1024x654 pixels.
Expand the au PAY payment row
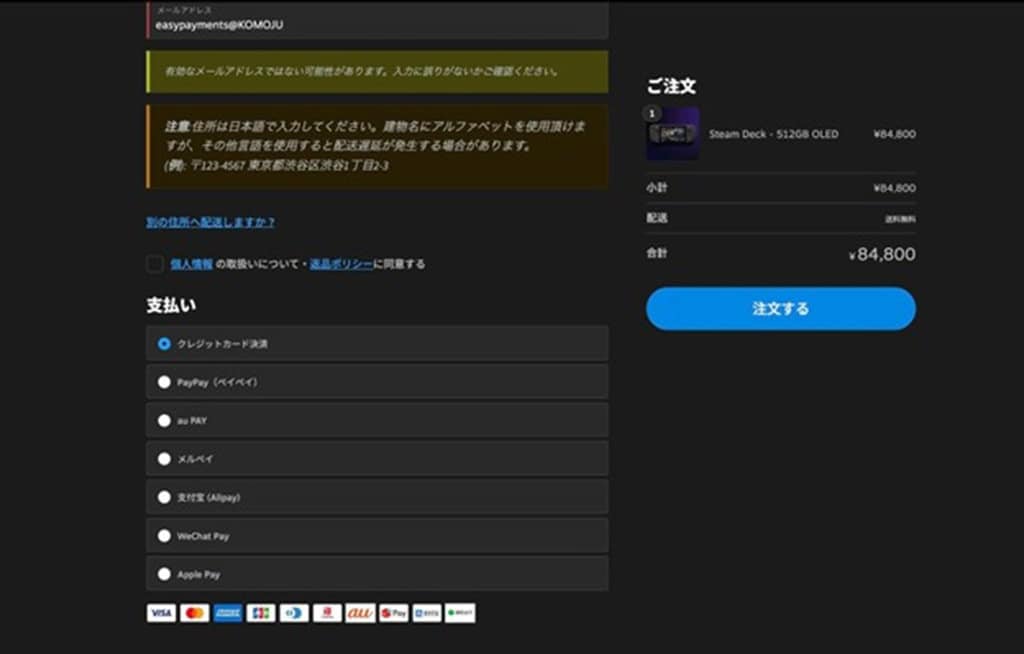pos(164,420)
